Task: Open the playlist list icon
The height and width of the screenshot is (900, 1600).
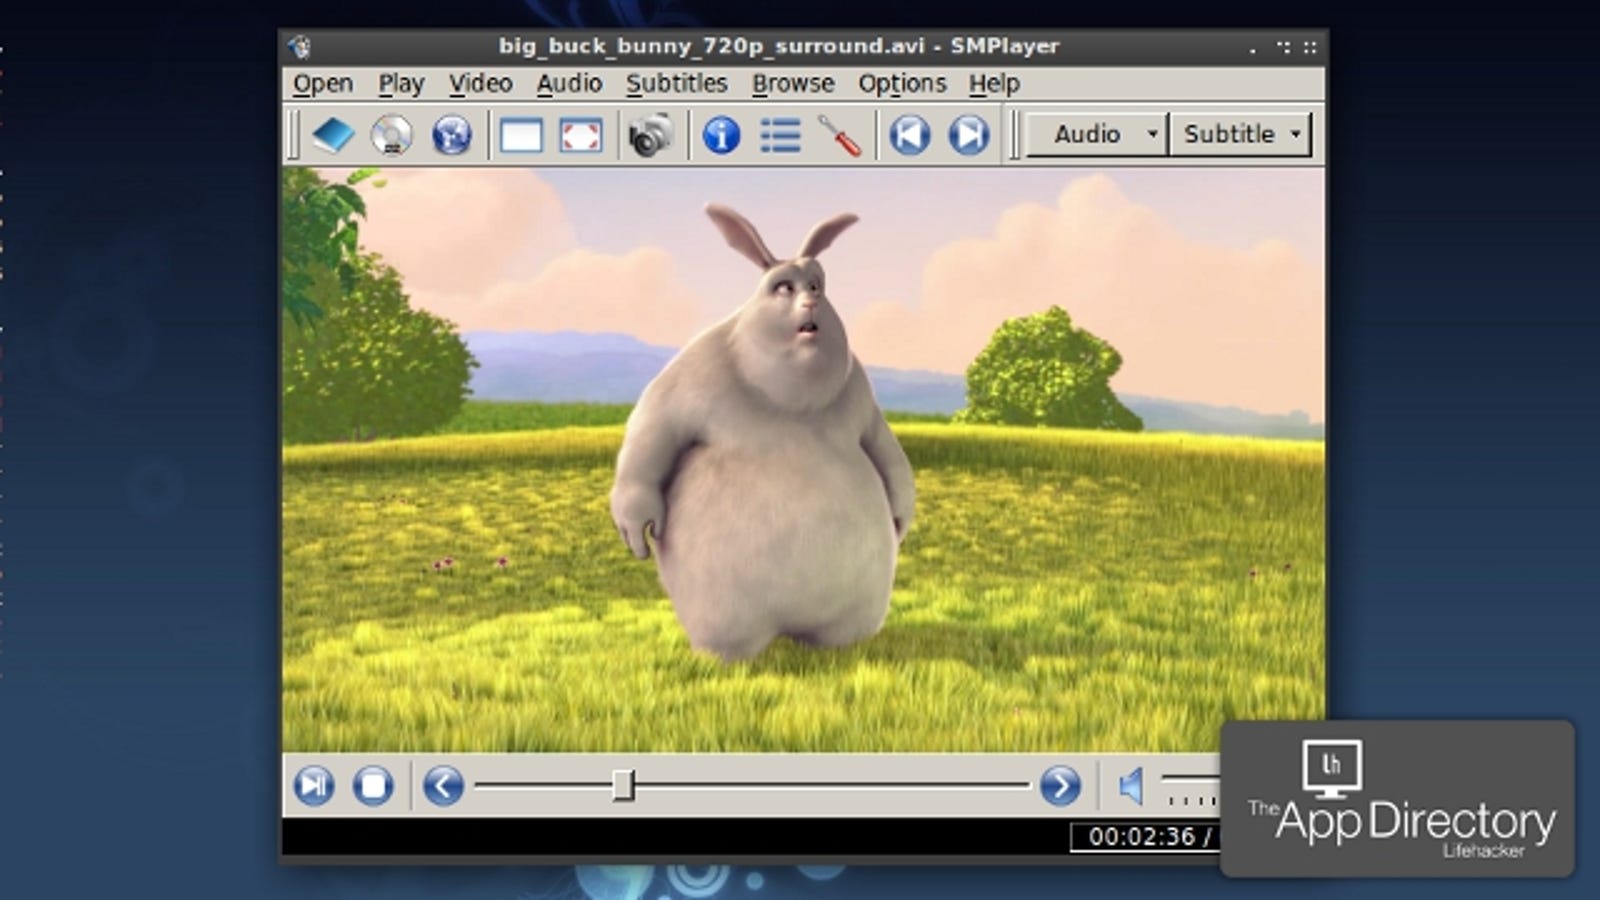Action: click(x=780, y=135)
